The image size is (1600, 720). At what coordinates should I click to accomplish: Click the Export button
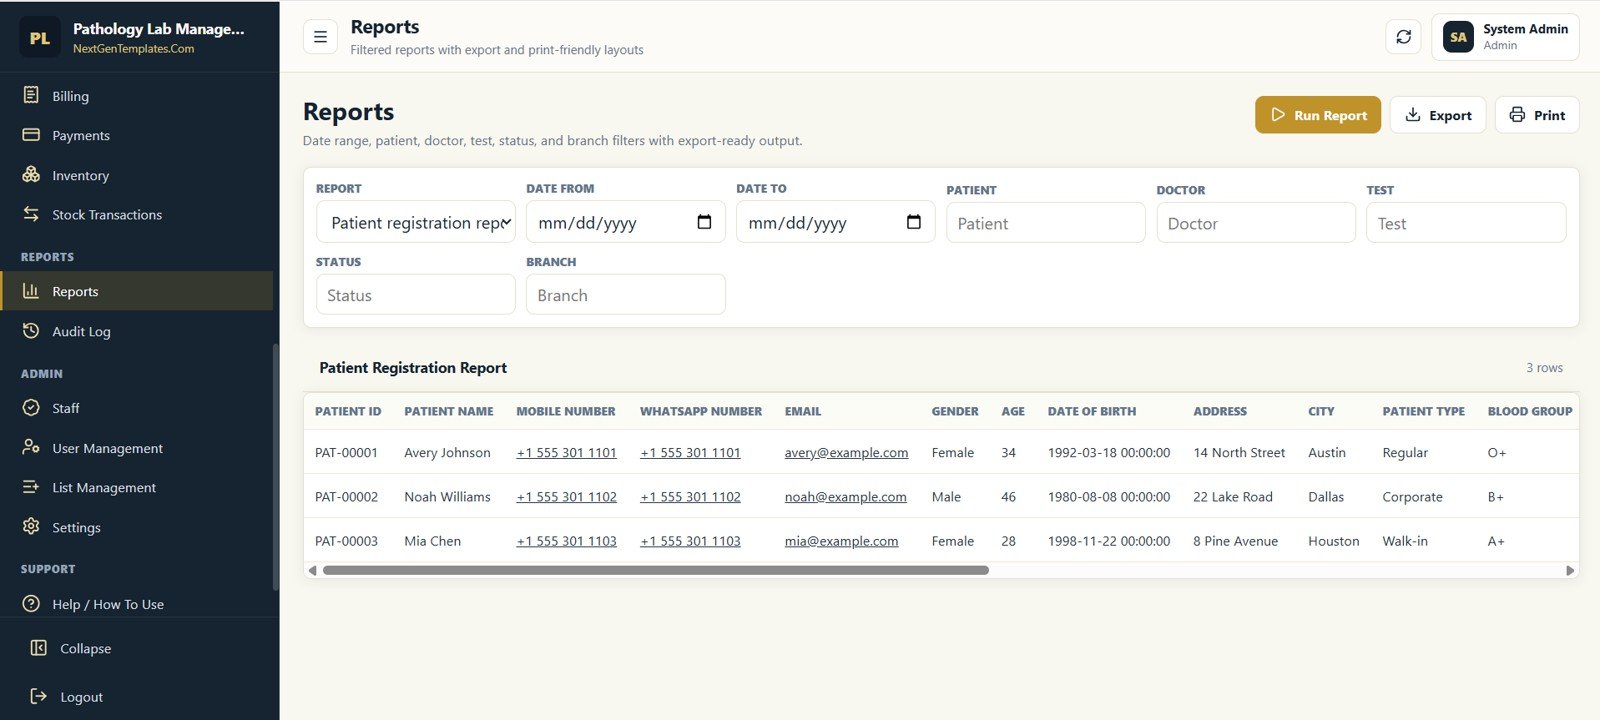pyautogui.click(x=1438, y=115)
